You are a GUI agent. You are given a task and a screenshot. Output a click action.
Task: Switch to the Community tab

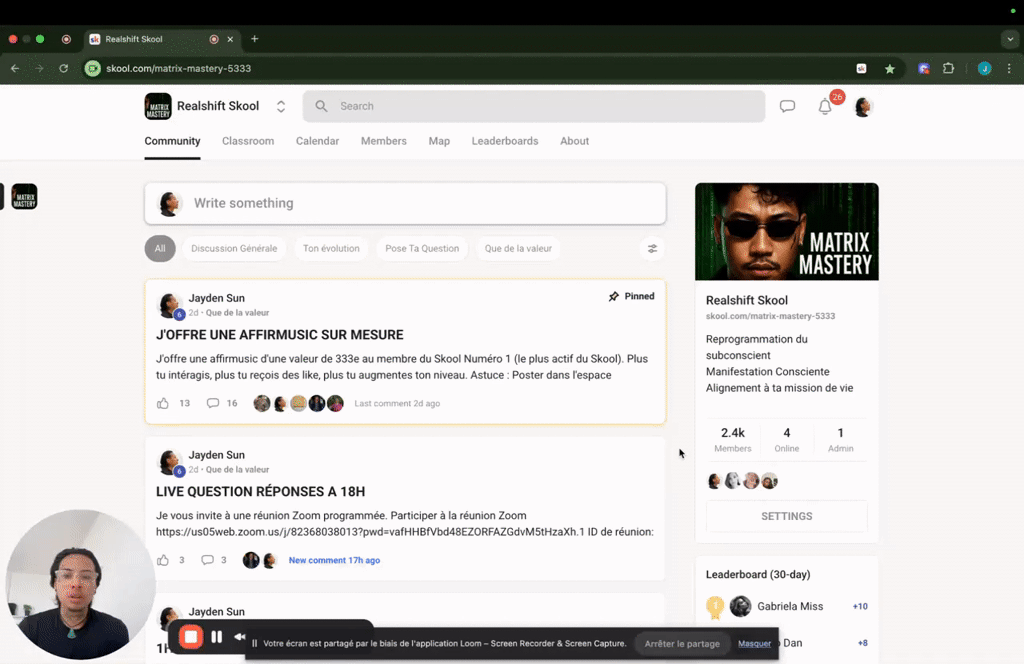[x=172, y=141]
